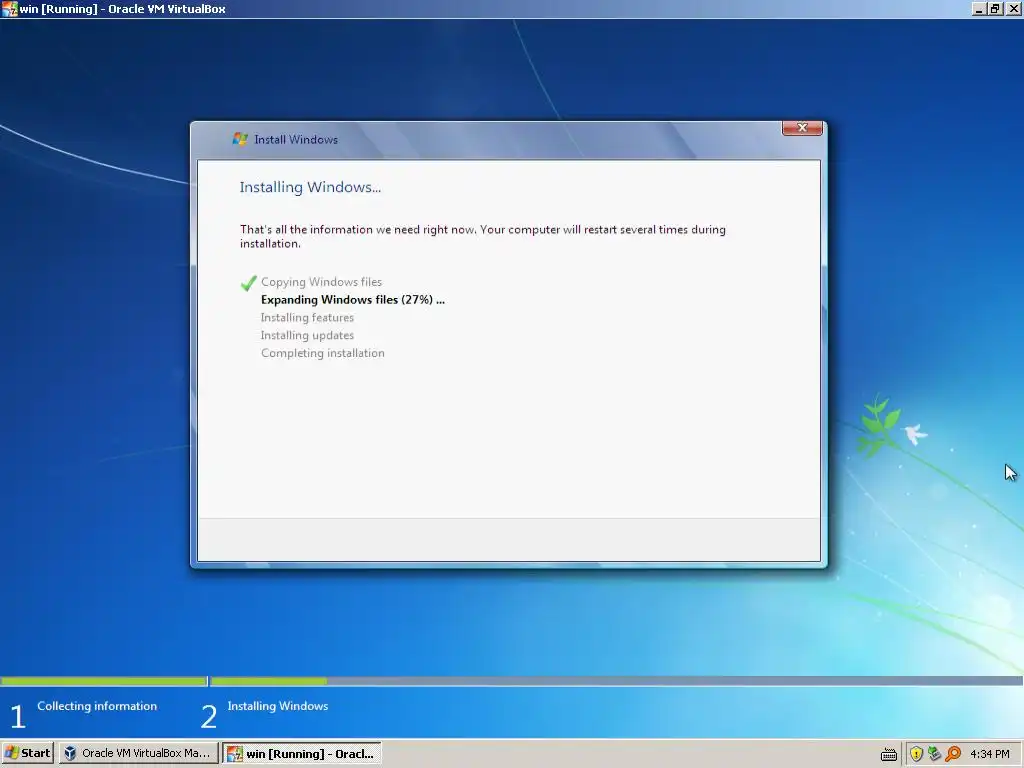Close the VirtualBox VM window
The height and width of the screenshot is (768, 1024).
[x=1013, y=9]
